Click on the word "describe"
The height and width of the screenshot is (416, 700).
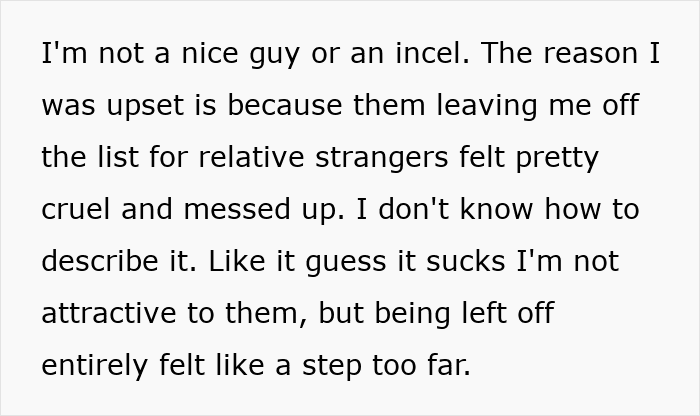click(x=100, y=261)
